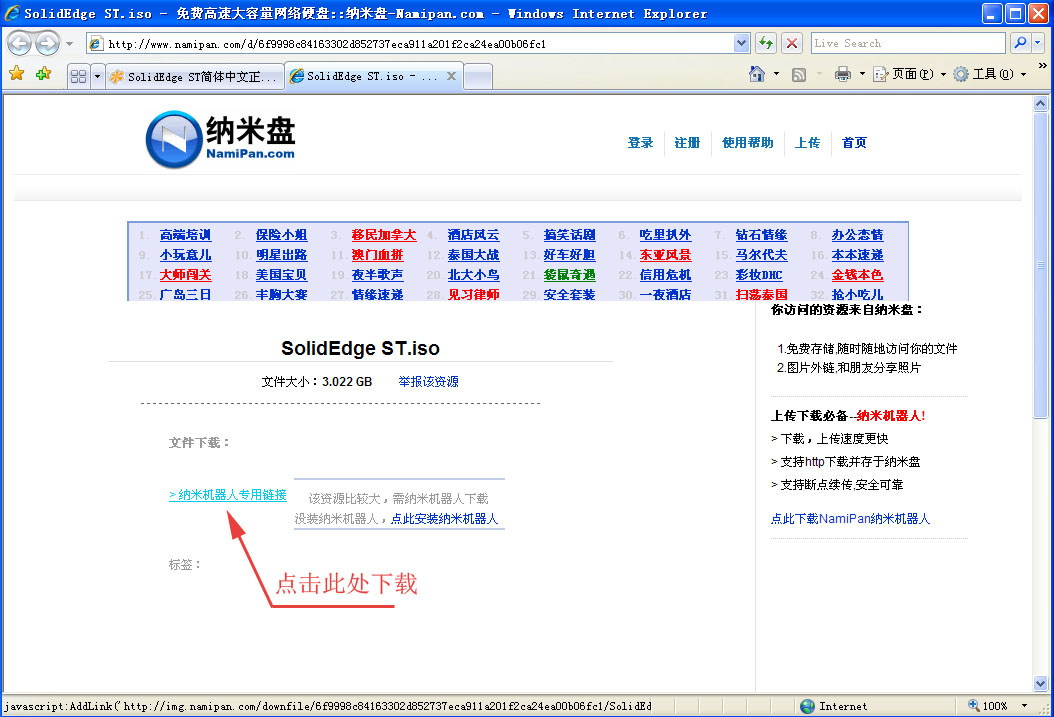1054x717 pixels.
Task: Open the 工具(O) menu
Action: coord(989,74)
